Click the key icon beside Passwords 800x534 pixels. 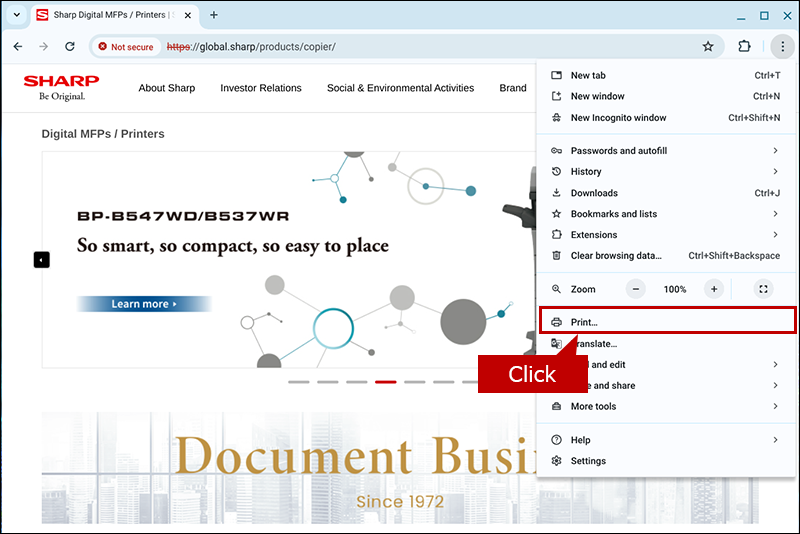point(556,150)
